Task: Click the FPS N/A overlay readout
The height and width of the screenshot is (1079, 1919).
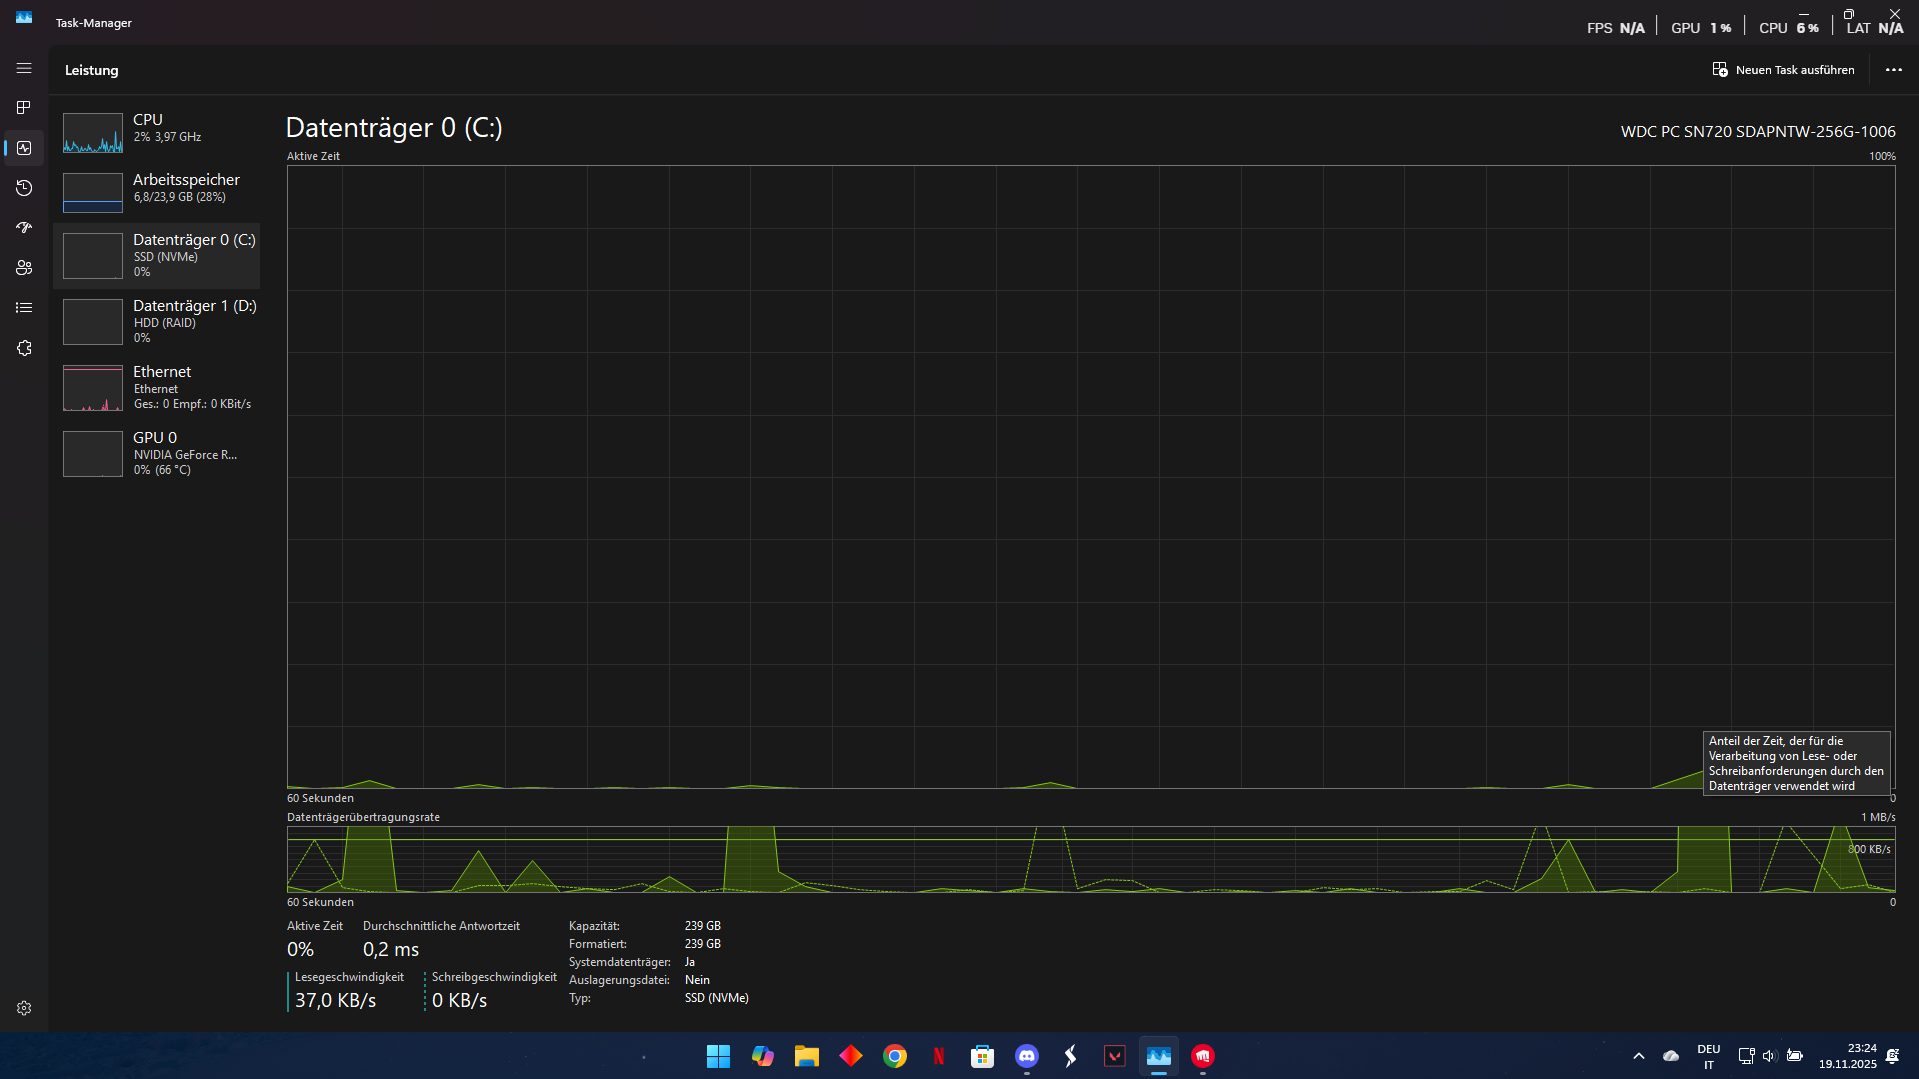Action: tap(1615, 28)
